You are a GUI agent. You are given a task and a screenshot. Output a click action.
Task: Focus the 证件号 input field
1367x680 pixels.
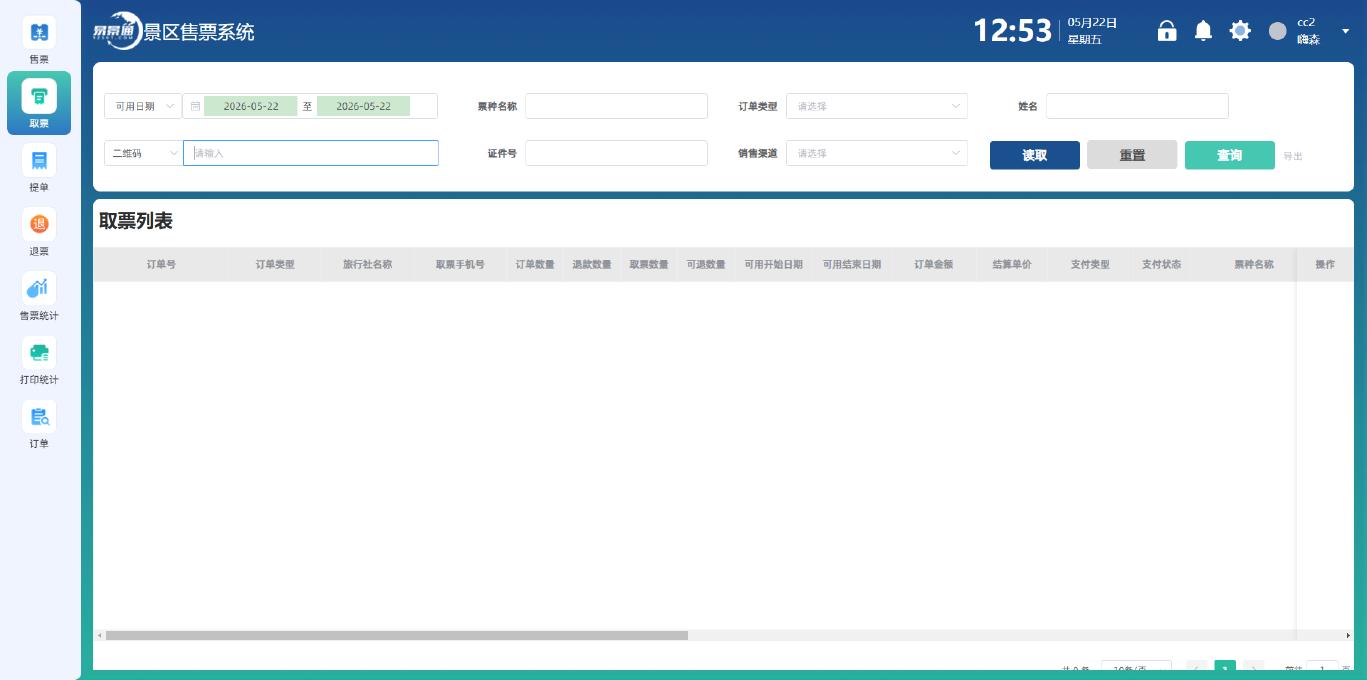(616, 153)
